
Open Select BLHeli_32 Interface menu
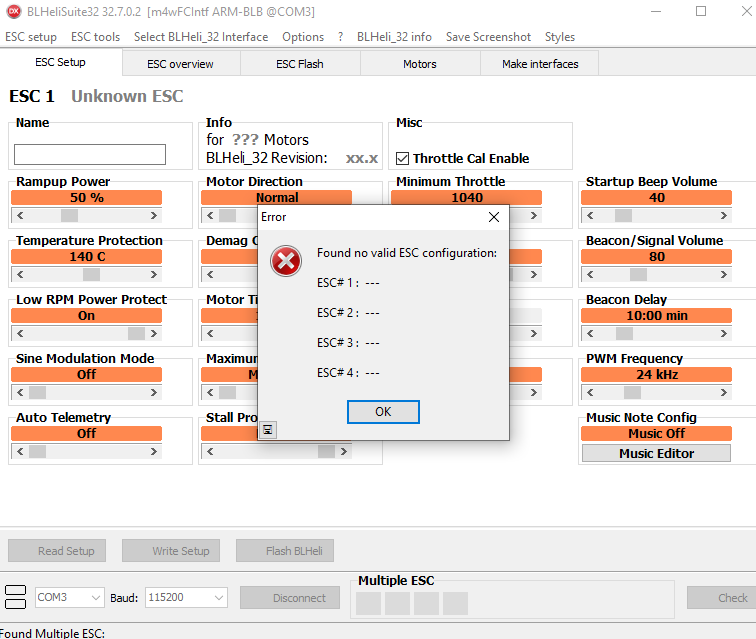coord(201,37)
